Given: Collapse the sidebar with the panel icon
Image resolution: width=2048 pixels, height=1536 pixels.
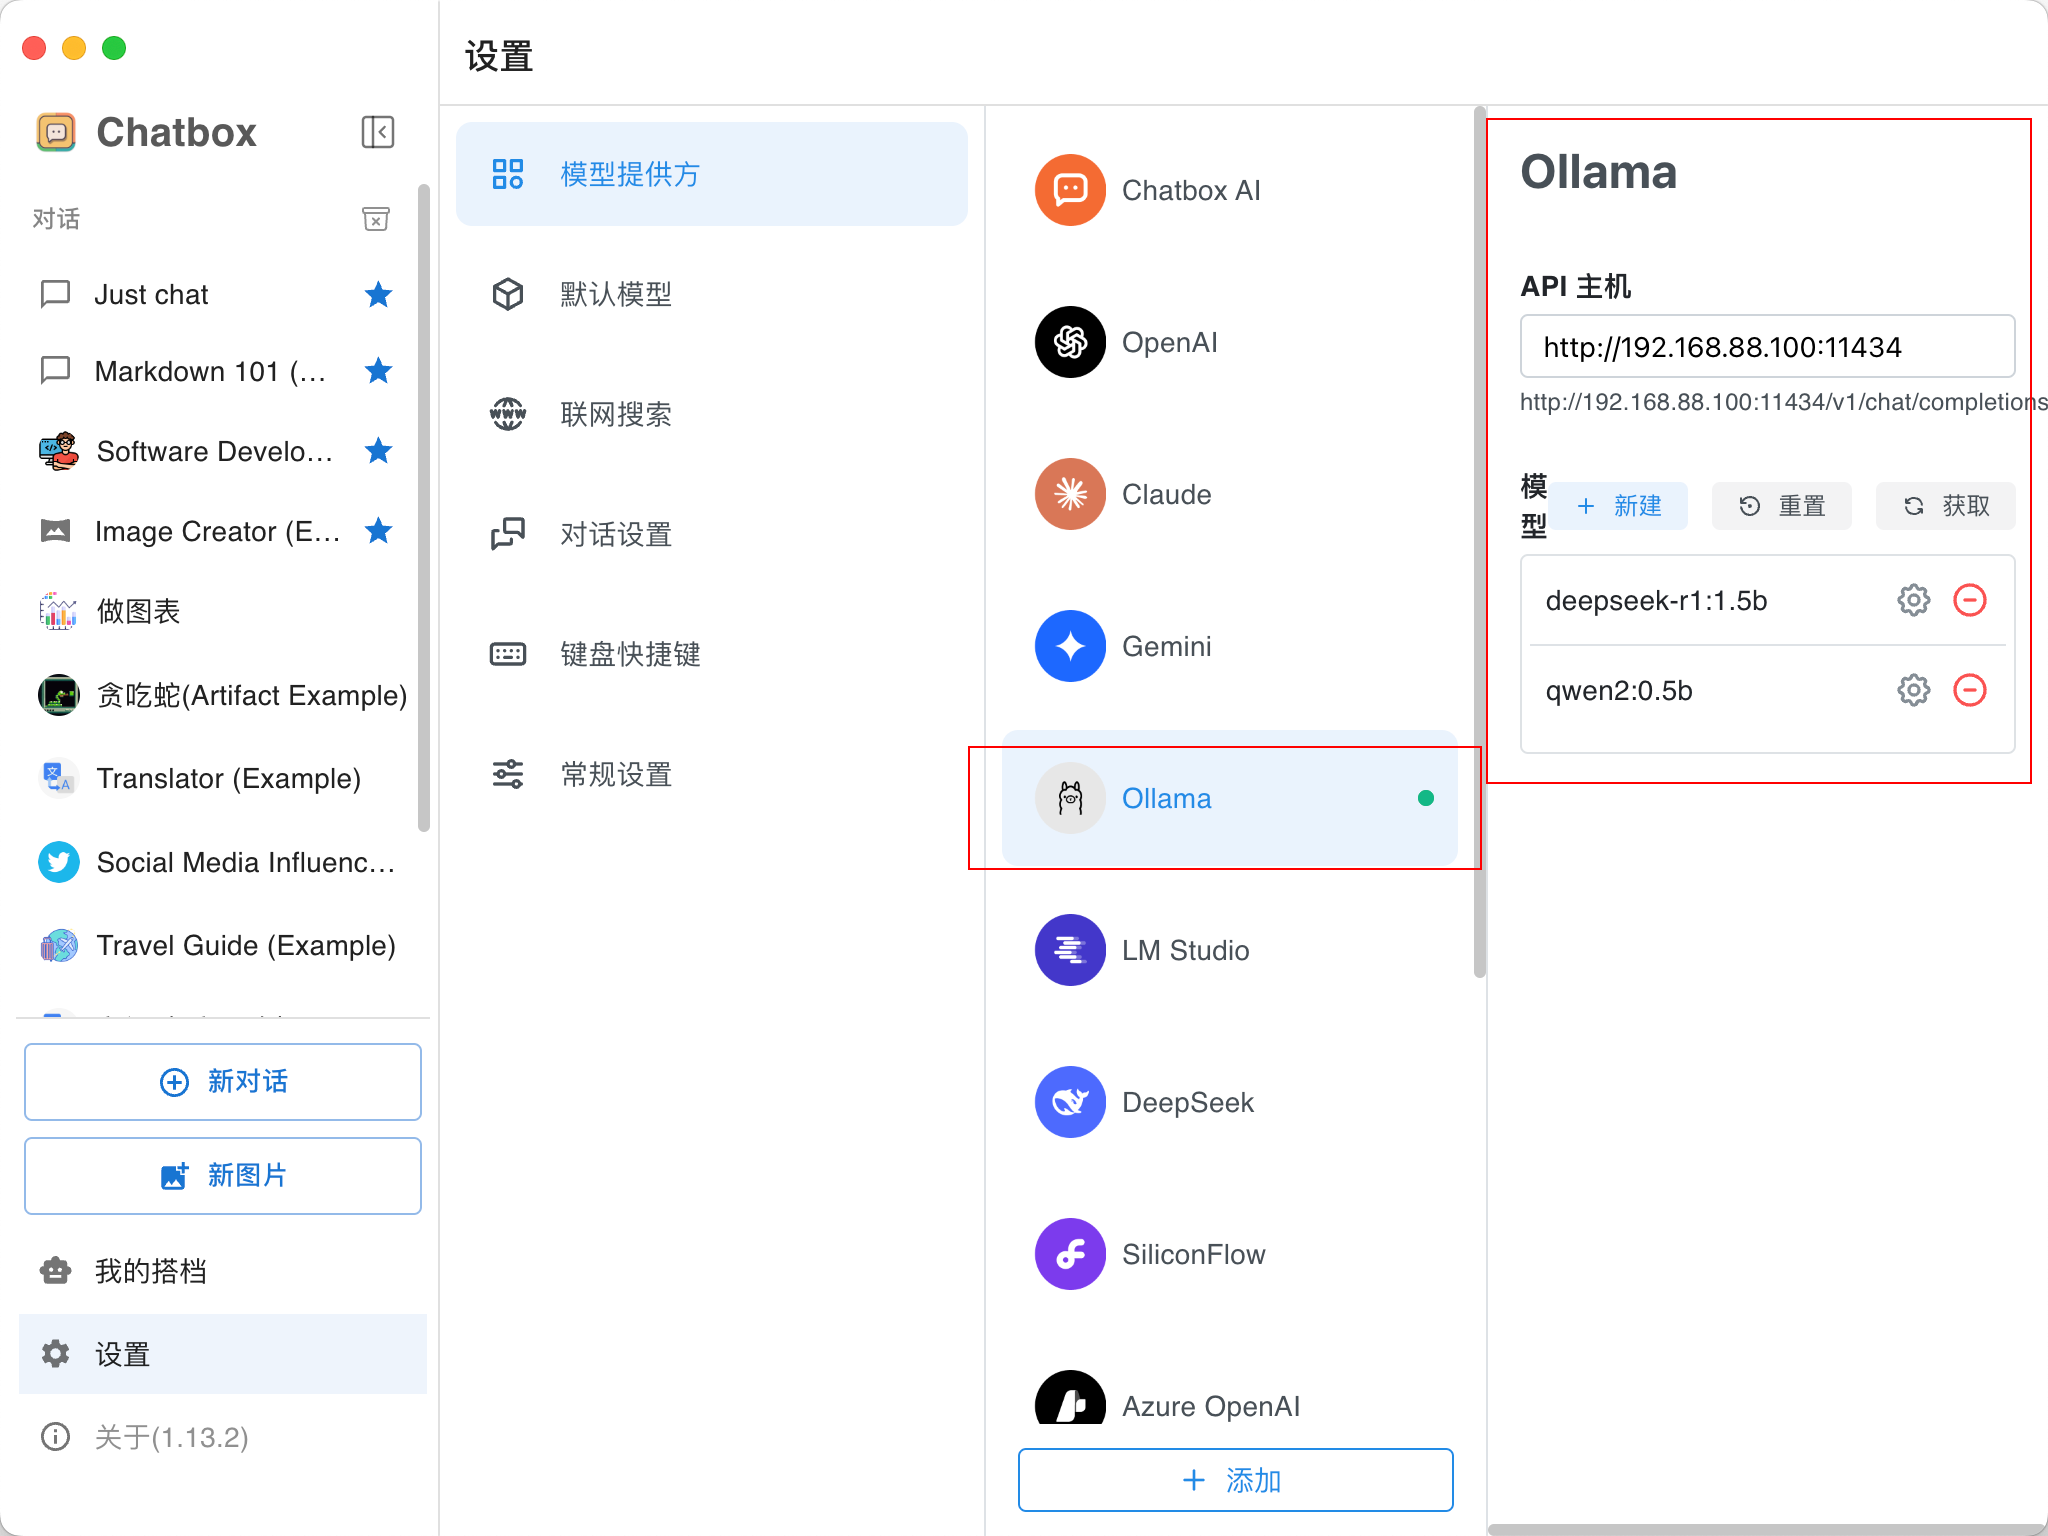Looking at the screenshot, I should tap(377, 132).
